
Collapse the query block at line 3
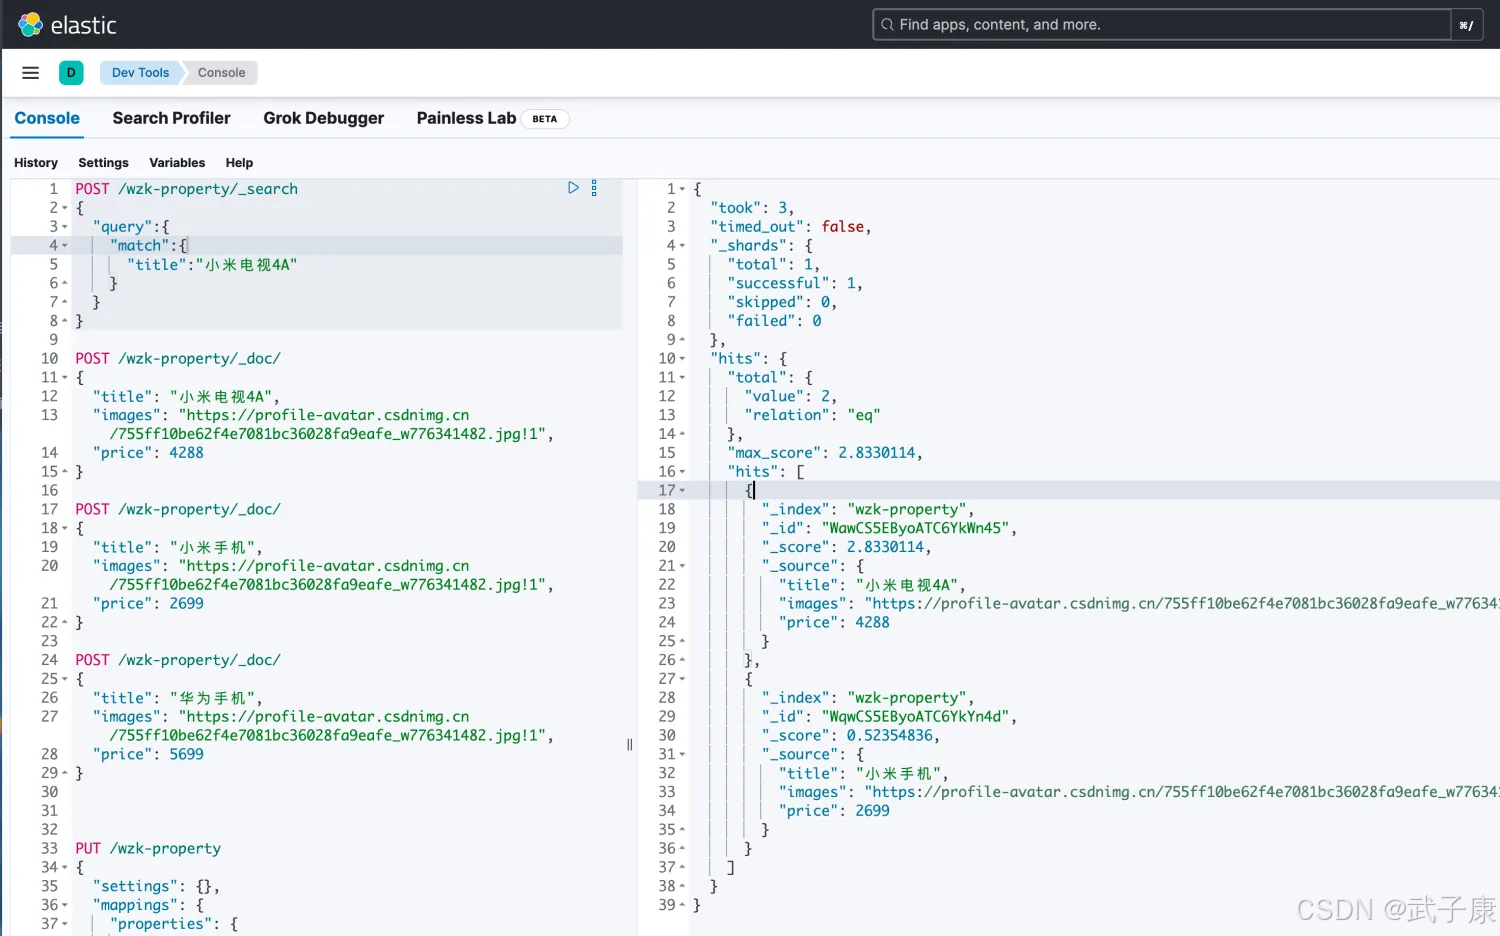click(65, 227)
